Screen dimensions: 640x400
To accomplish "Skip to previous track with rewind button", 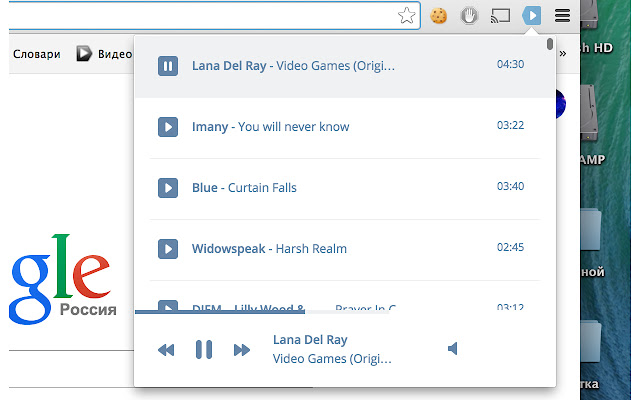I will [x=166, y=350].
